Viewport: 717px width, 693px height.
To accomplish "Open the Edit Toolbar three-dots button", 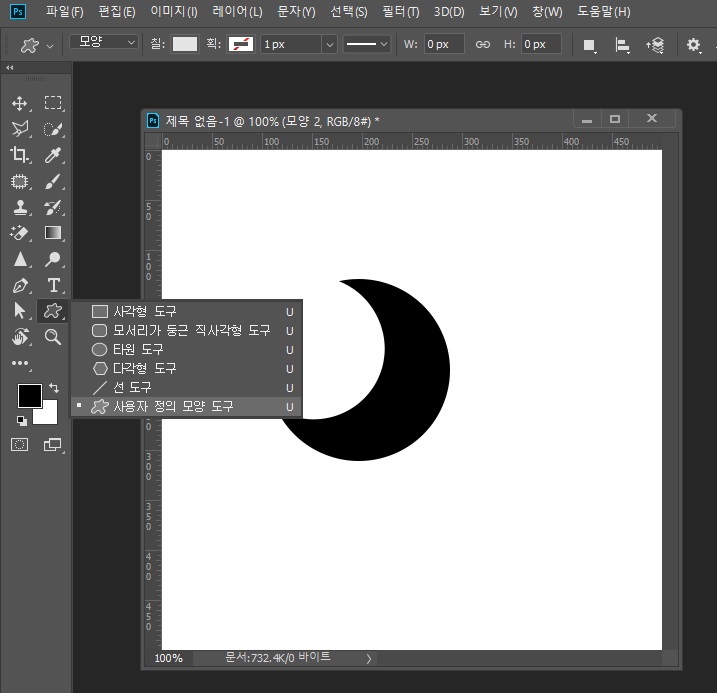I will tap(20, 363).
